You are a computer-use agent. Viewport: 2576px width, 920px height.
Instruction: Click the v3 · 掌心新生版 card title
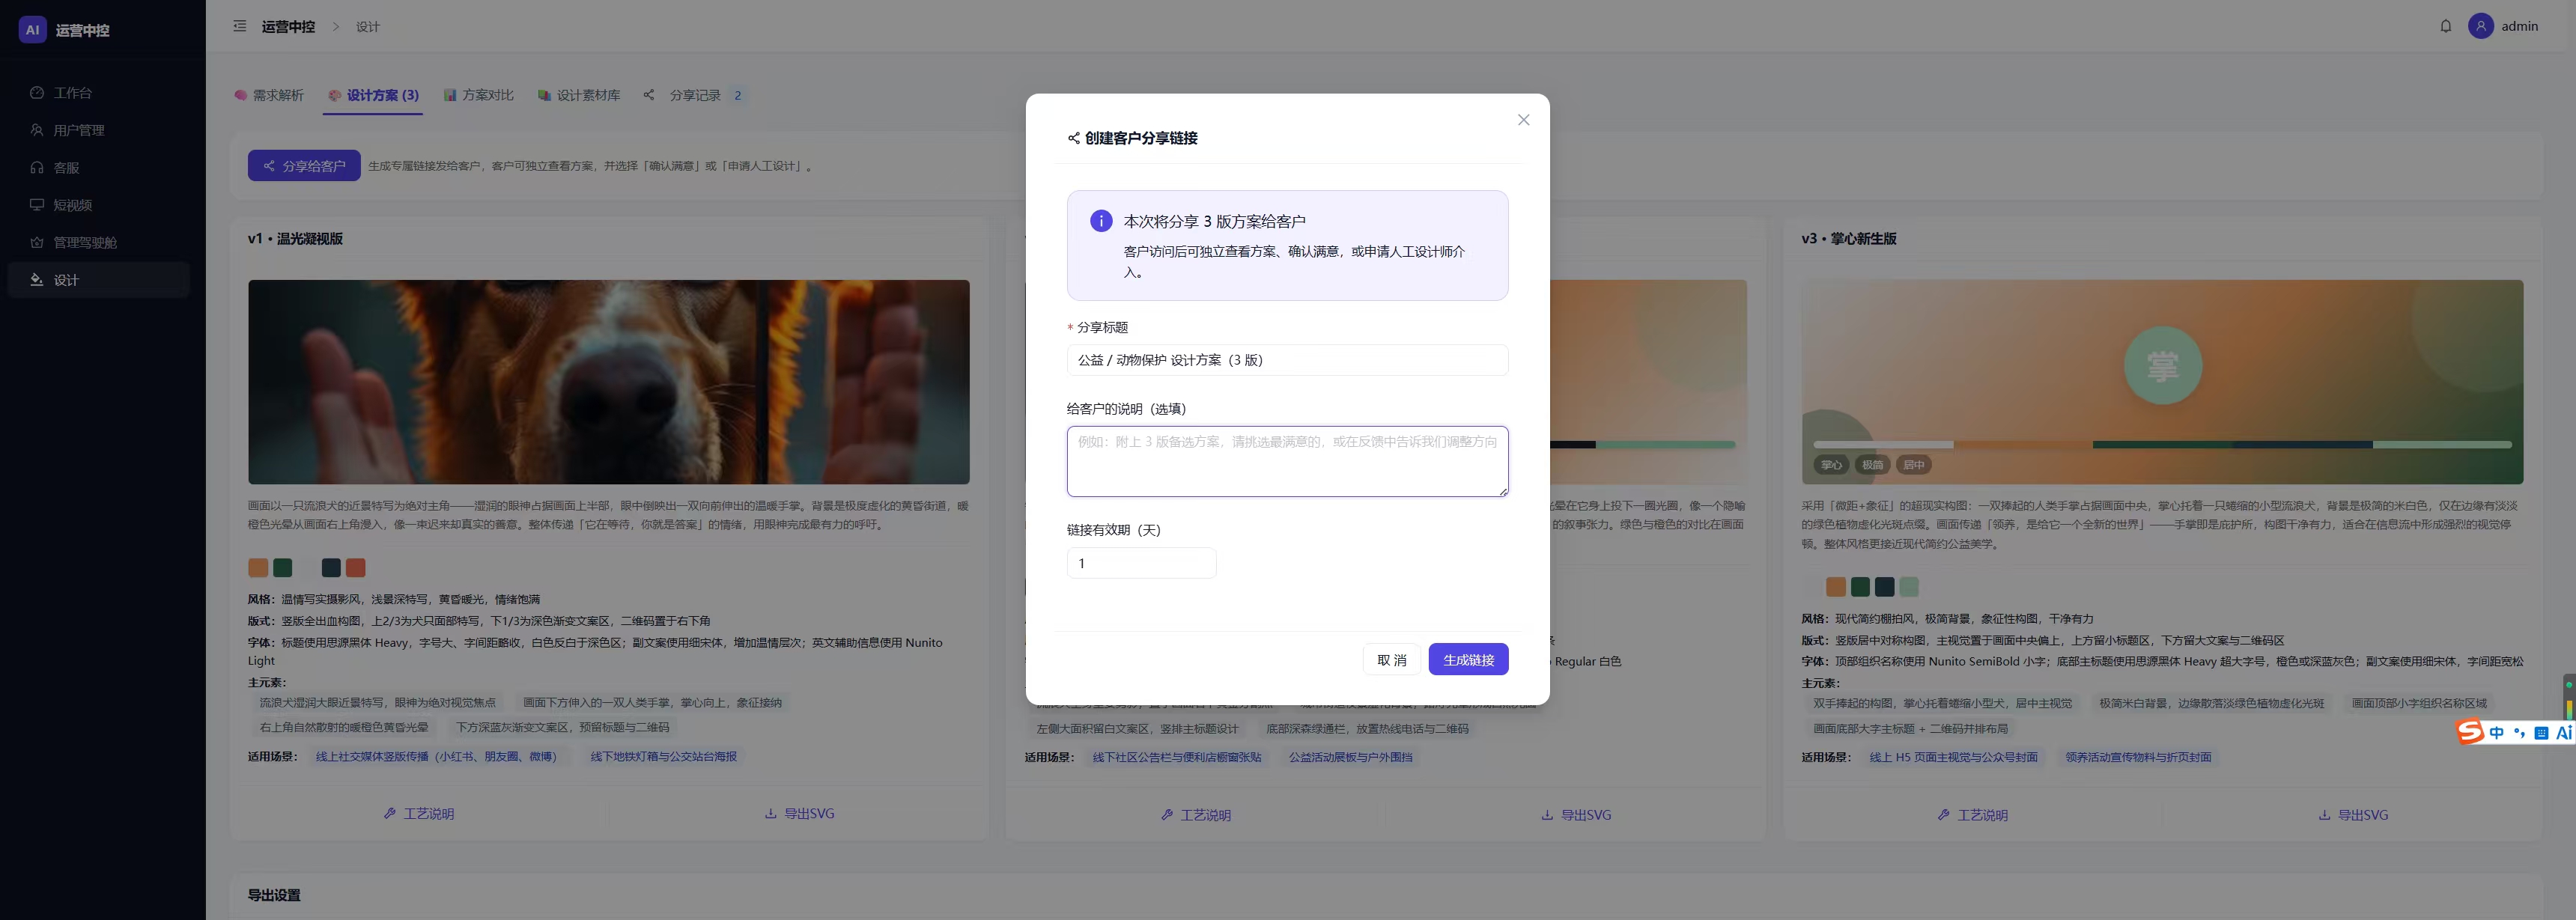1849,239
